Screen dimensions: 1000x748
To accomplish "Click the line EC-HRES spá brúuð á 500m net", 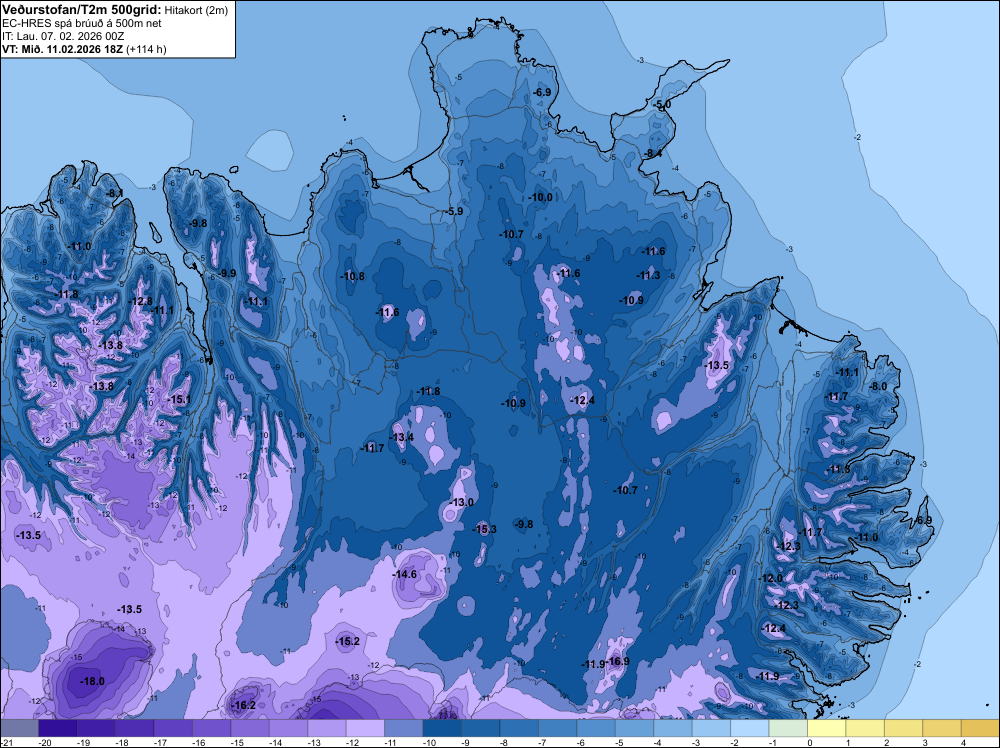I will (82, 23).
